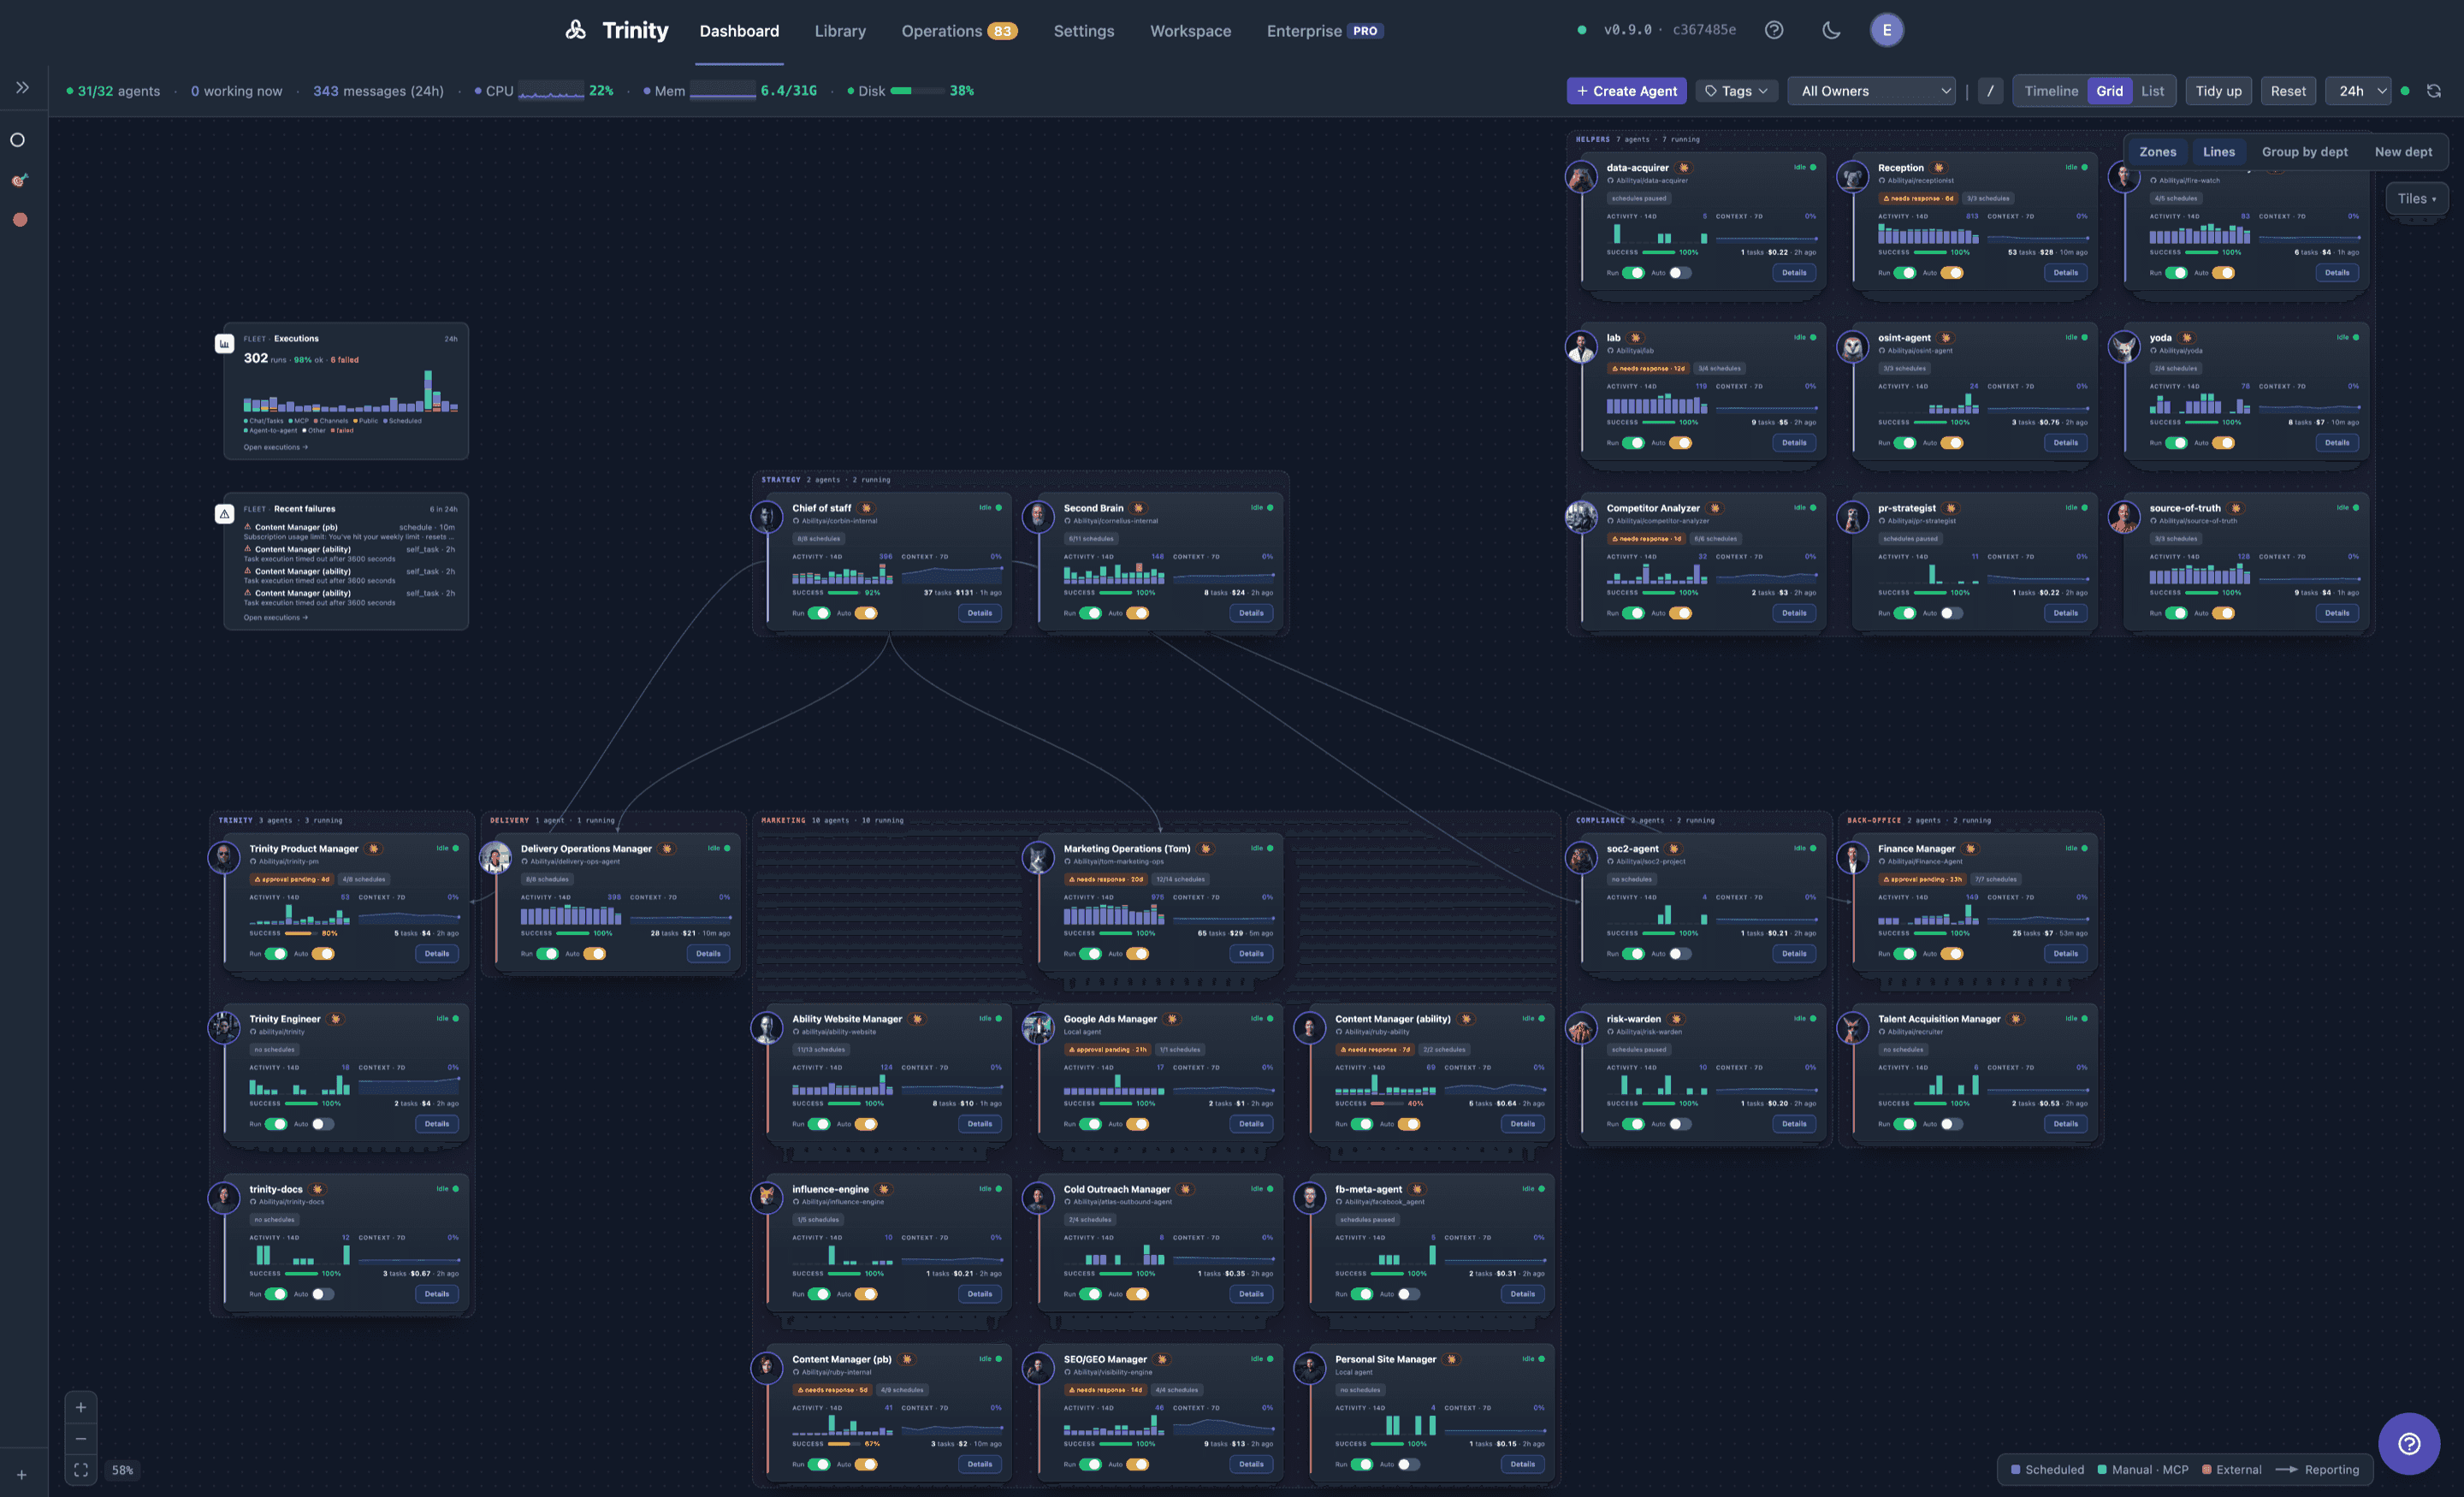The image size is (2464, 1497).
Task: Toggle the Lines button
Action: (2218, 152)
